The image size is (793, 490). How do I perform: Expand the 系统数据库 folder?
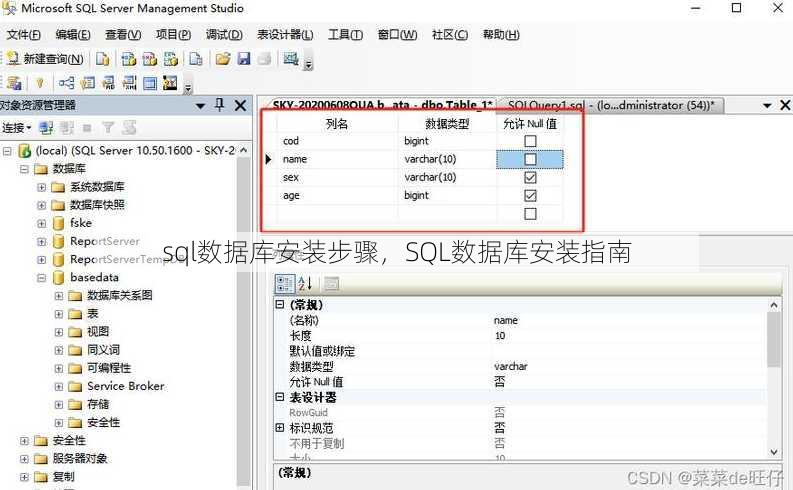tap(41, 187)
